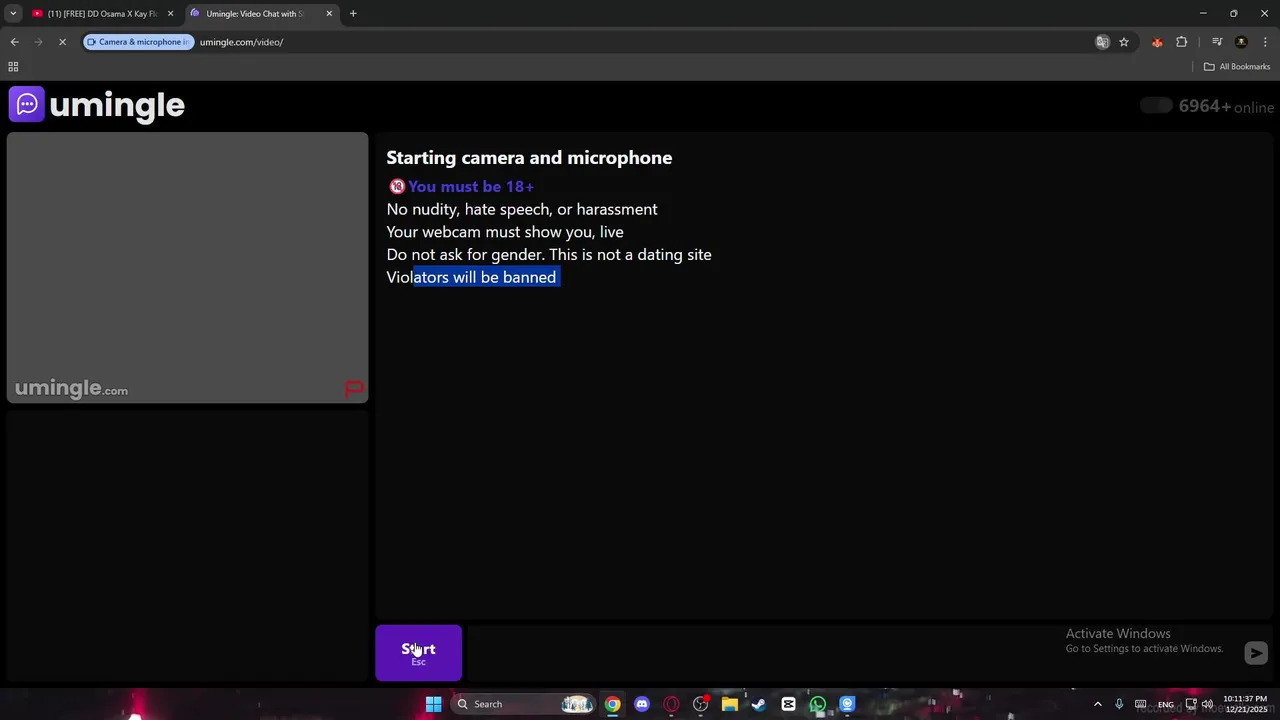Open the Chrome profile avatar
This screenshot has width=1280, height=720.
[x=1241, y=42]
